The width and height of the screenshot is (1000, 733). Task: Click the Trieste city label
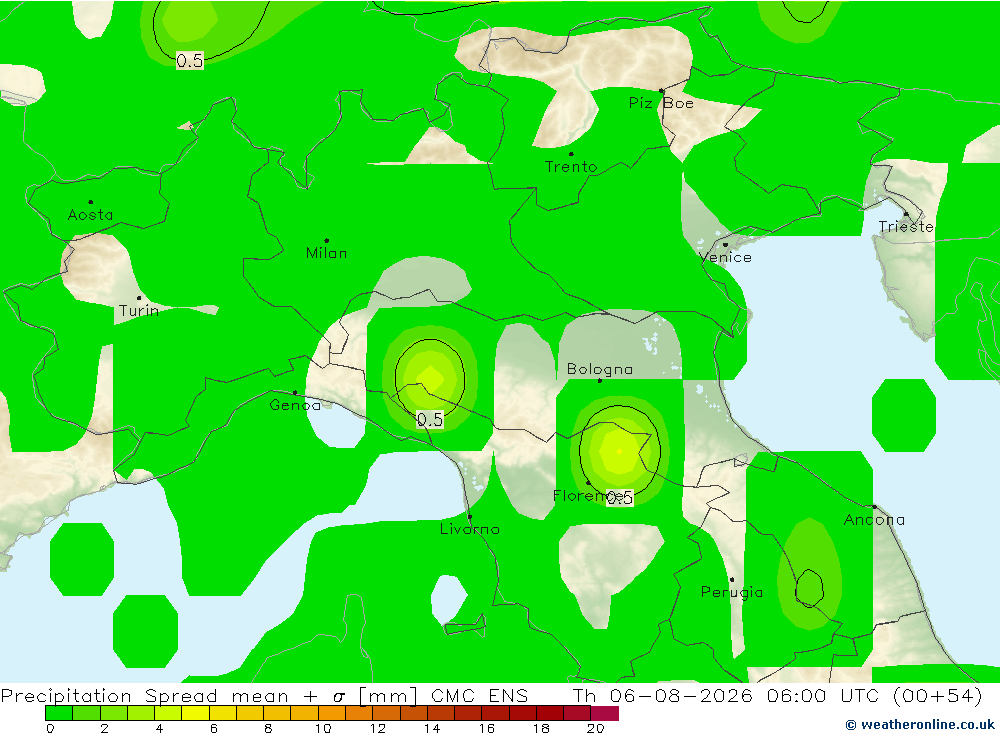(906, 226)
